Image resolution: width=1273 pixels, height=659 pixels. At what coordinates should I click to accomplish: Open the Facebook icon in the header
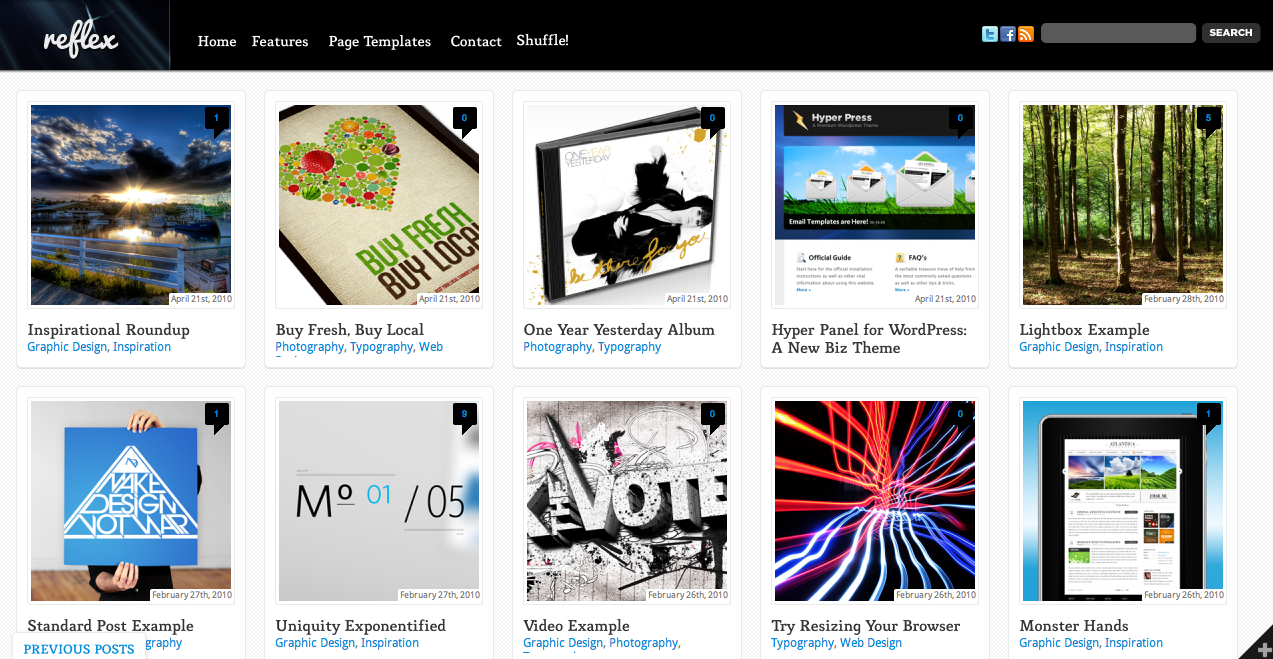click(x=1008, y=34)
